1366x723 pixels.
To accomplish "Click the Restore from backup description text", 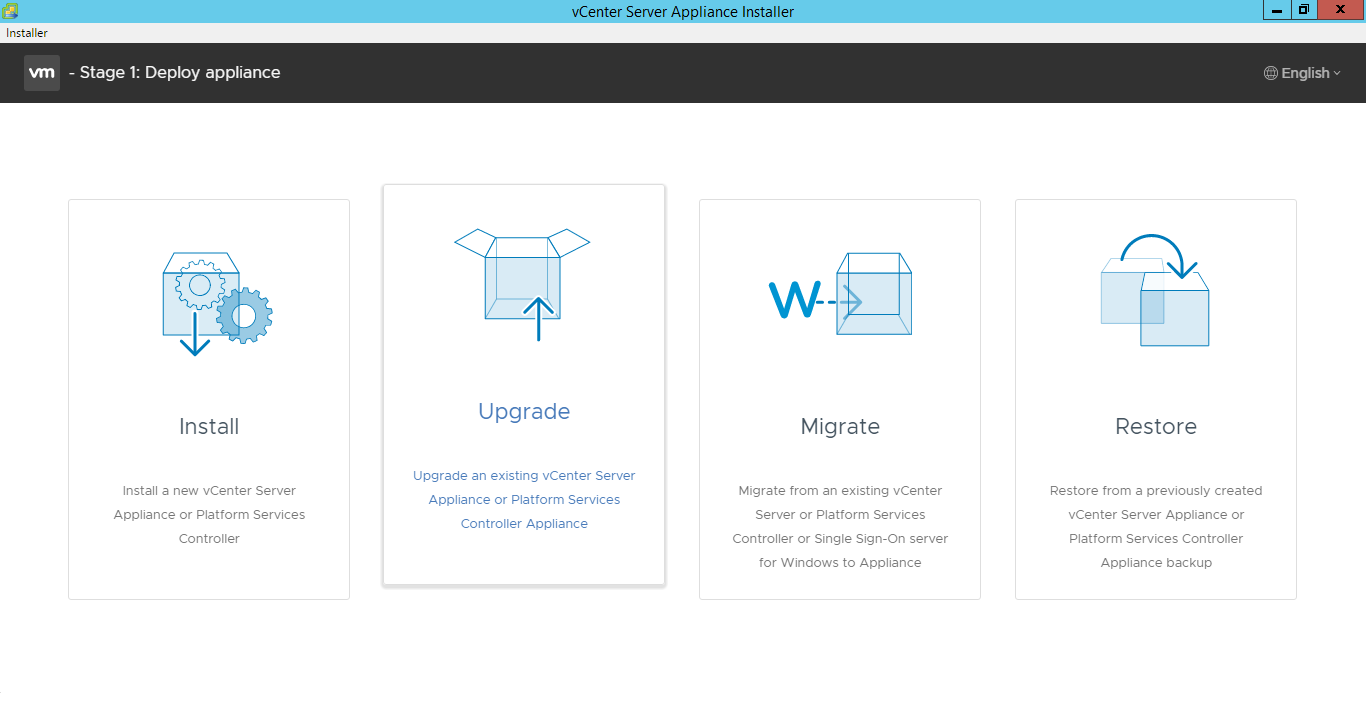I will click(1155, 526).
